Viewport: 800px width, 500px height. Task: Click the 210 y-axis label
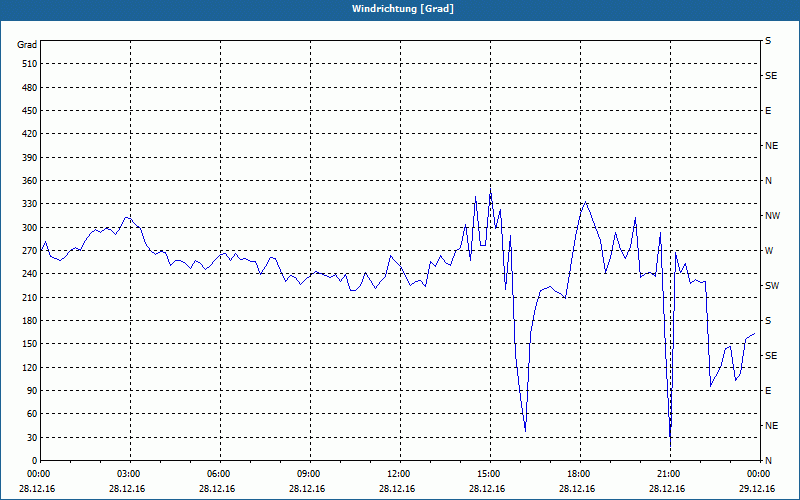point(30,297)
